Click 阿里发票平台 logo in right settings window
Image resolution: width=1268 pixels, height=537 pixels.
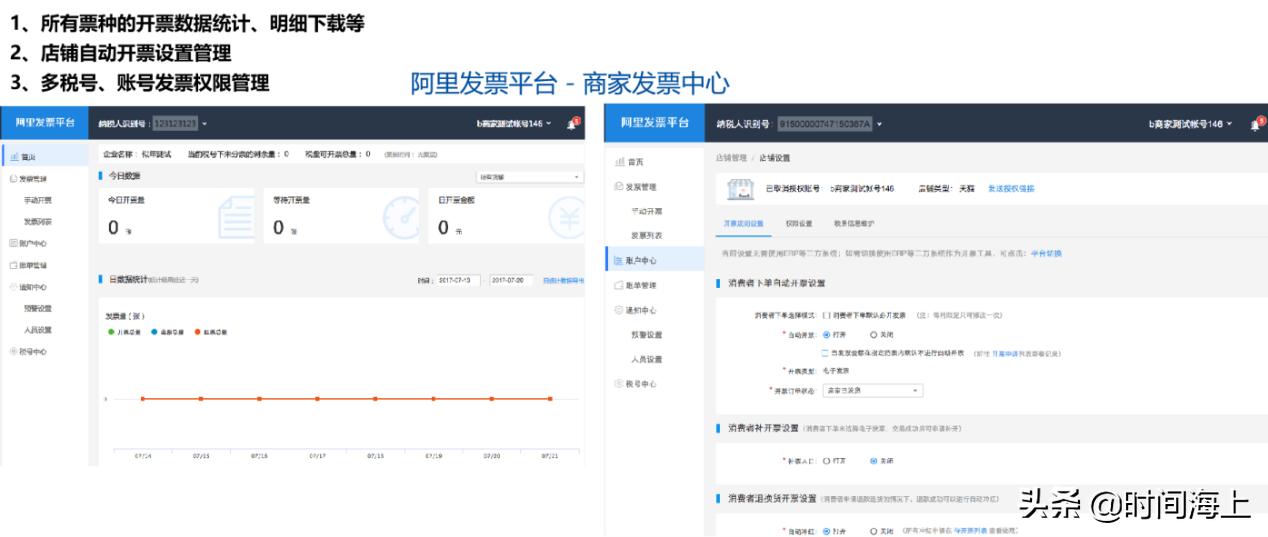(x=655, y=122)
